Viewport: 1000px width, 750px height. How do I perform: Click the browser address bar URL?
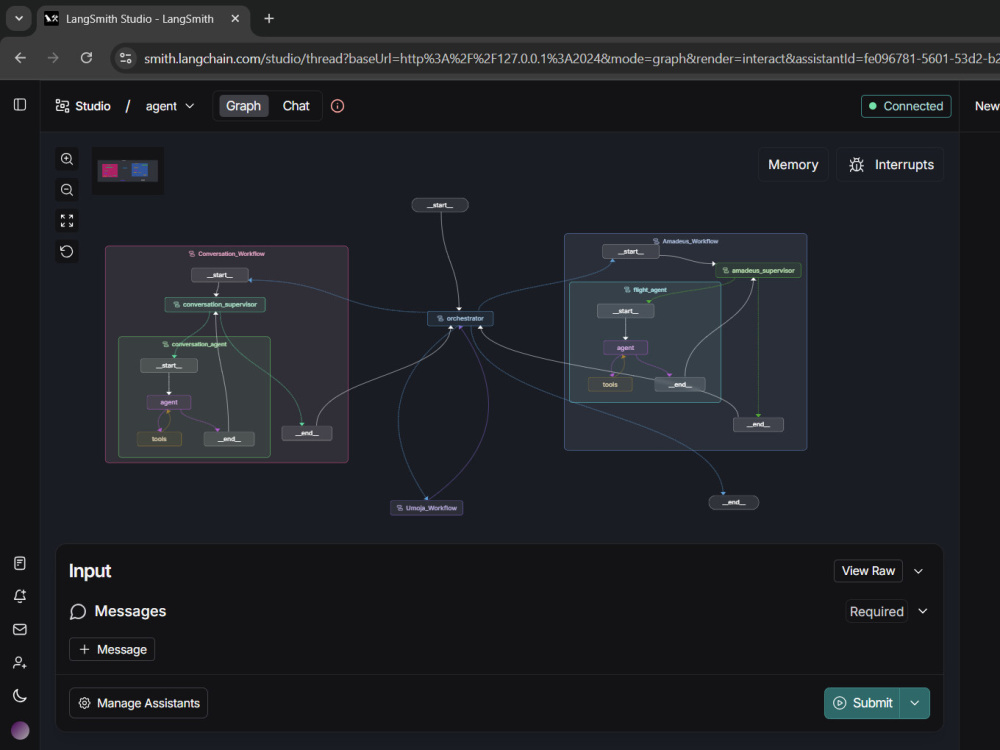[571, 58]
